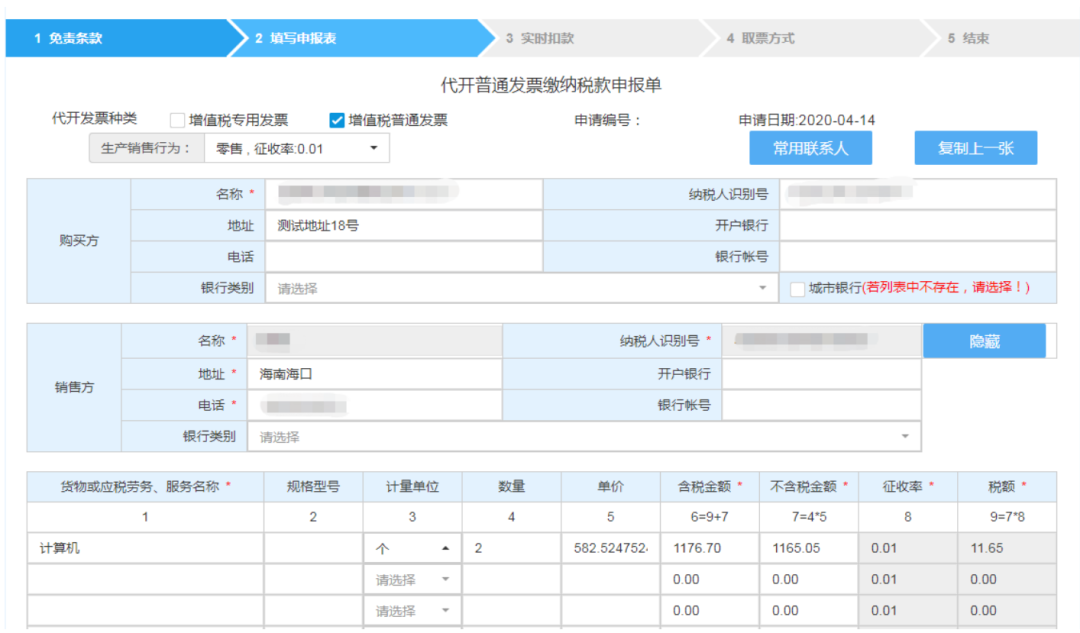Tick the 增值税专用发票 checkbox
Screen dimensions: 1080x633
[177, 121]
